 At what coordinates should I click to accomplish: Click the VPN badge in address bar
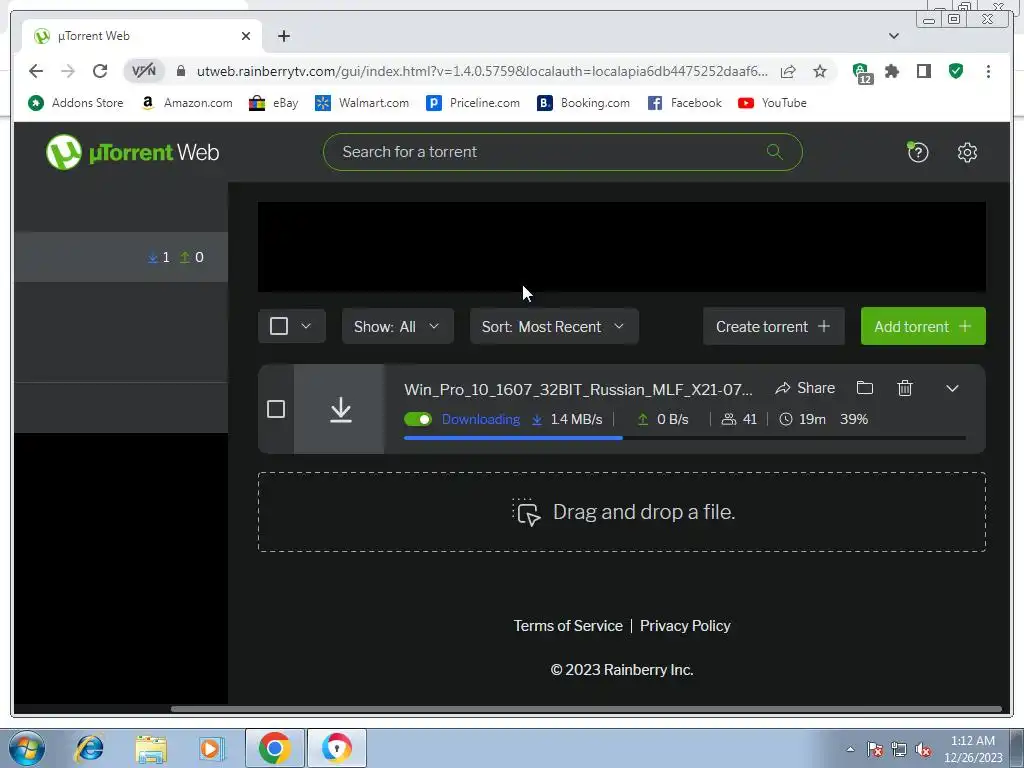click(x=144, y=71)
